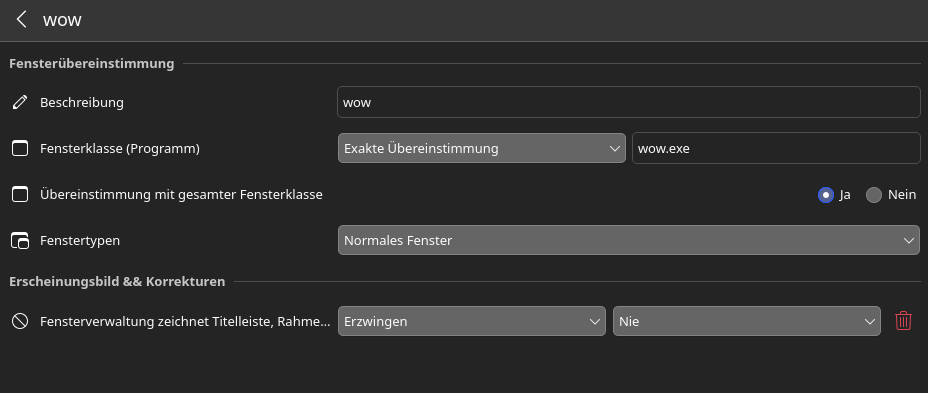This screenshot has height=393, width=928.
Task: Select the Nein radio button
Action: (874, 195)
